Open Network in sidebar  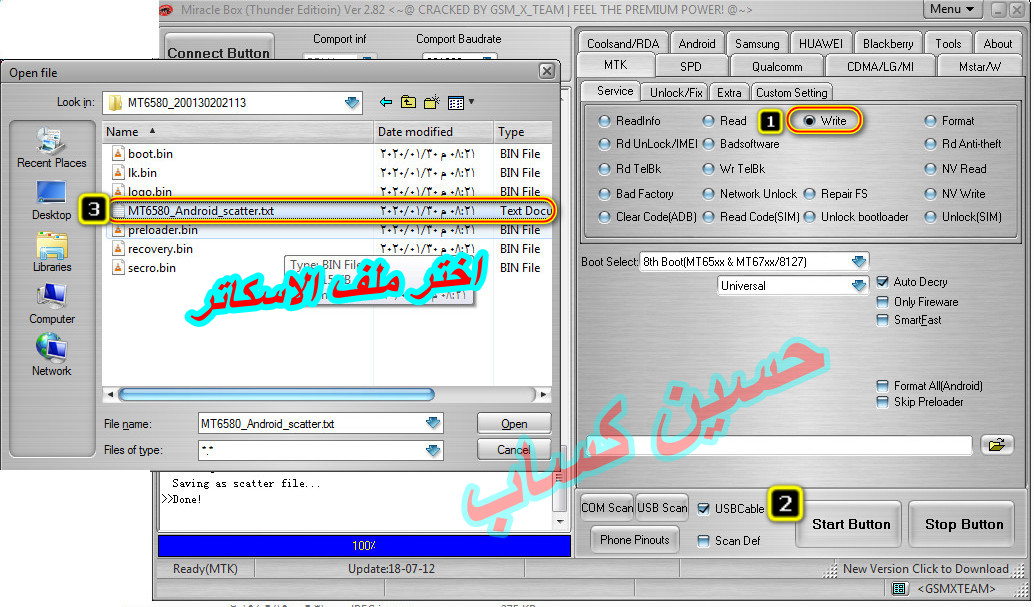click(x=51, y=356)
